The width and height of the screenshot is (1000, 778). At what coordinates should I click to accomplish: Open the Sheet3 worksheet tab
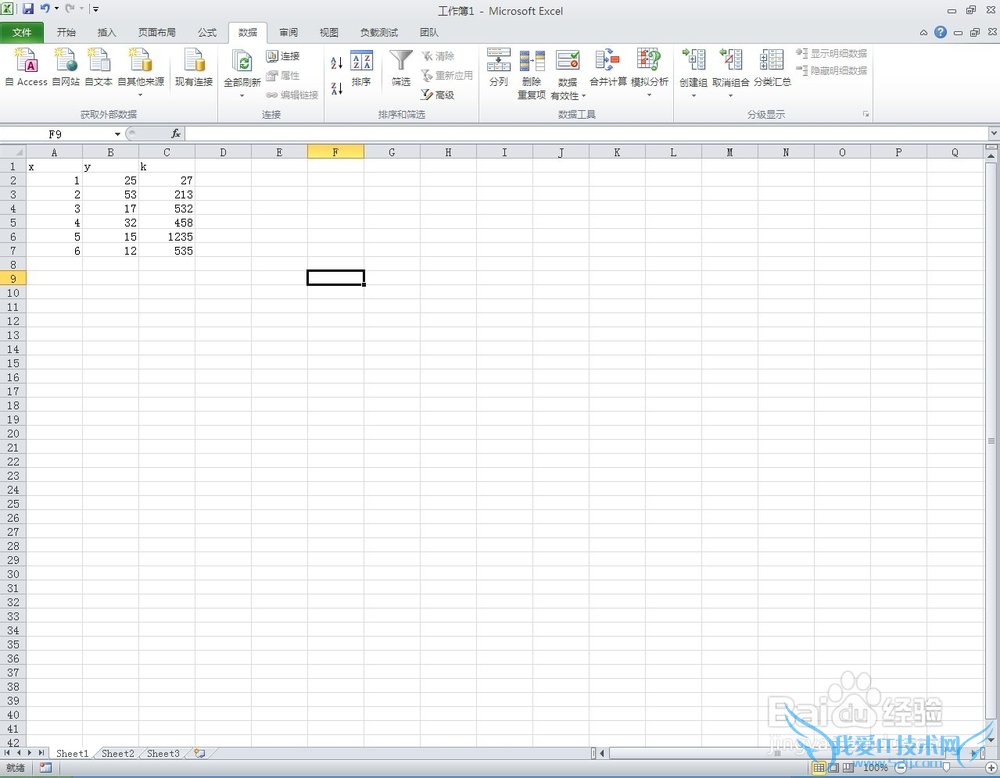coord(163,753)
